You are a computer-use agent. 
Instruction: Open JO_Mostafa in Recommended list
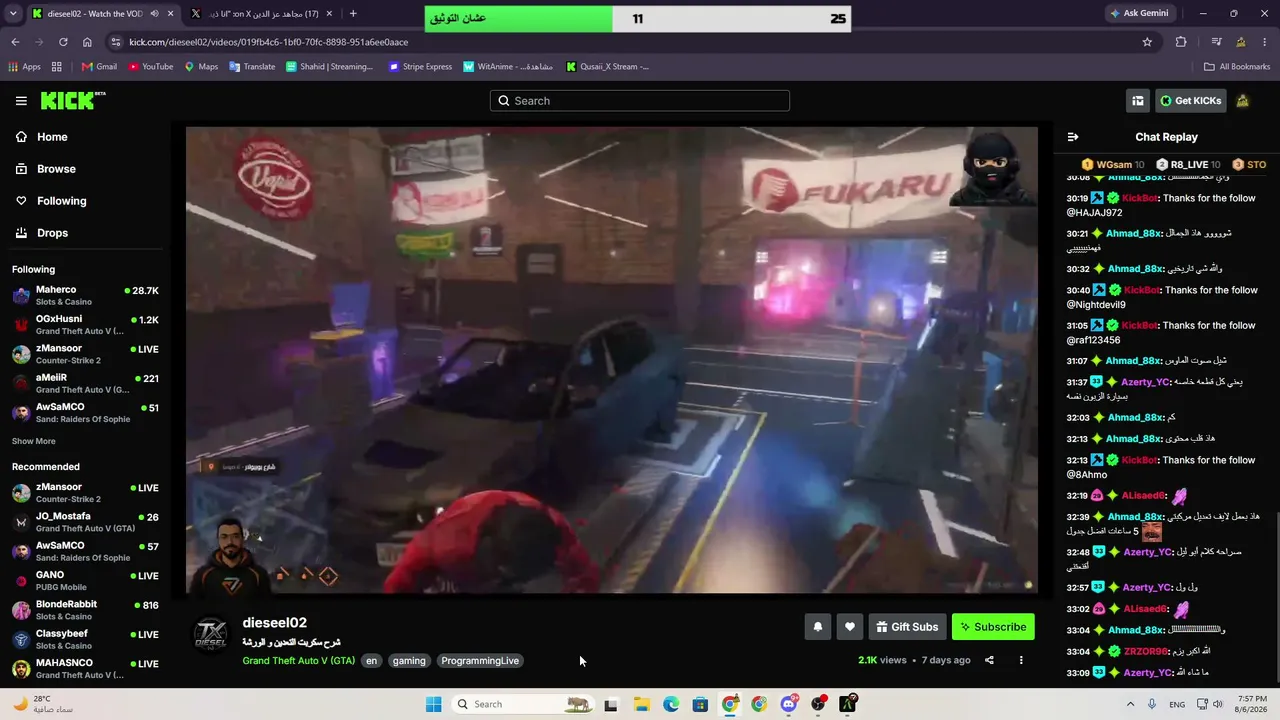click(85, 522)
